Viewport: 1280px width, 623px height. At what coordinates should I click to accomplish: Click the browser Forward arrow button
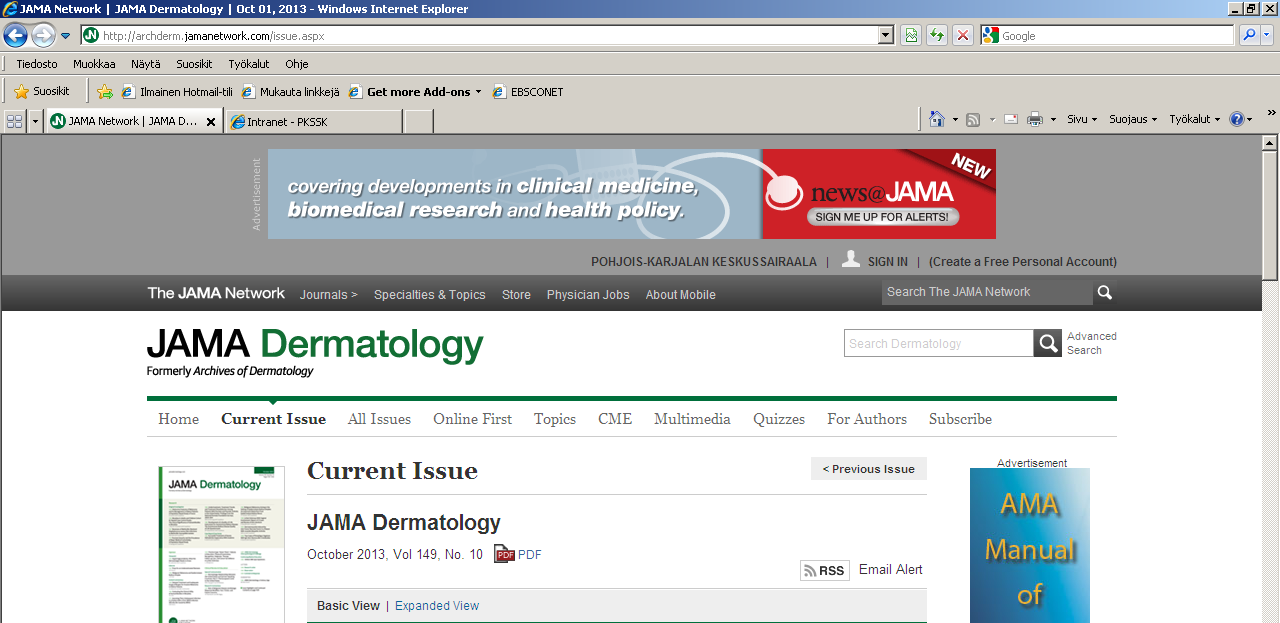click(x=43, y=36)
